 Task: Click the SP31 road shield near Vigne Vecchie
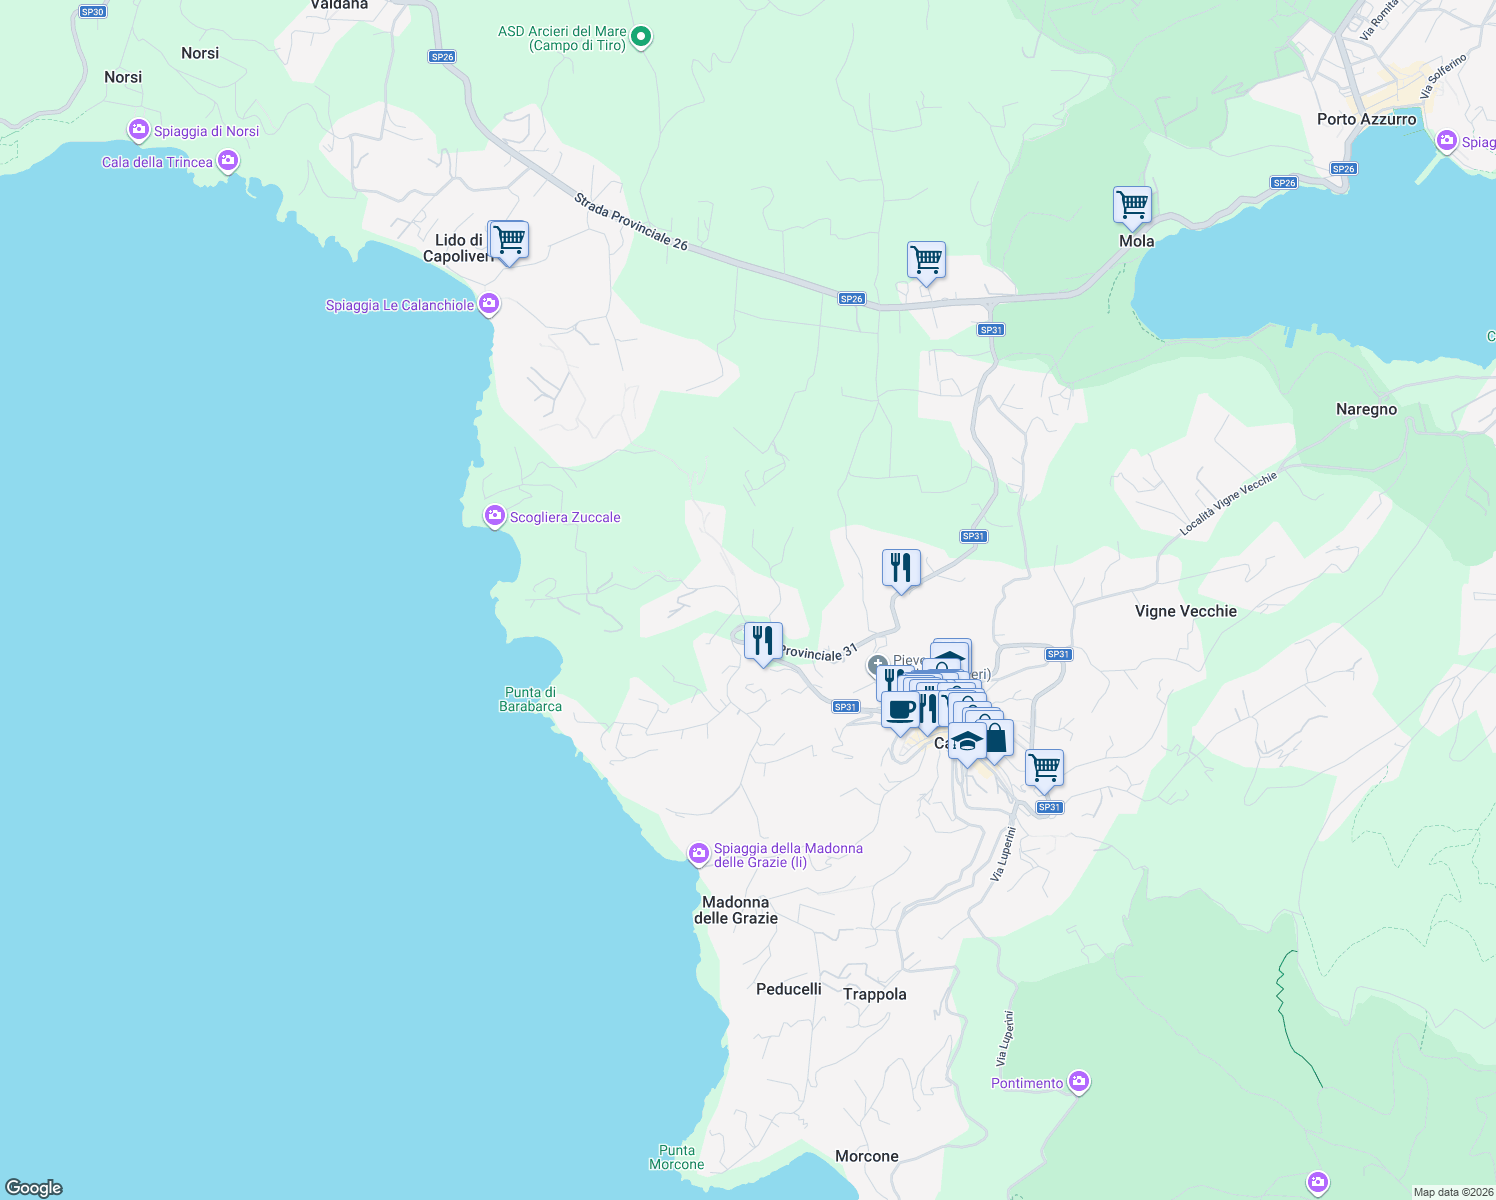click(x=1059, y=653)
